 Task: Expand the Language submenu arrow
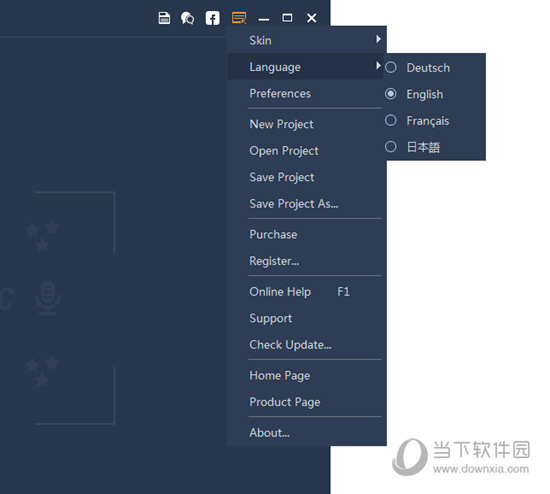click(x=378, y=66)
